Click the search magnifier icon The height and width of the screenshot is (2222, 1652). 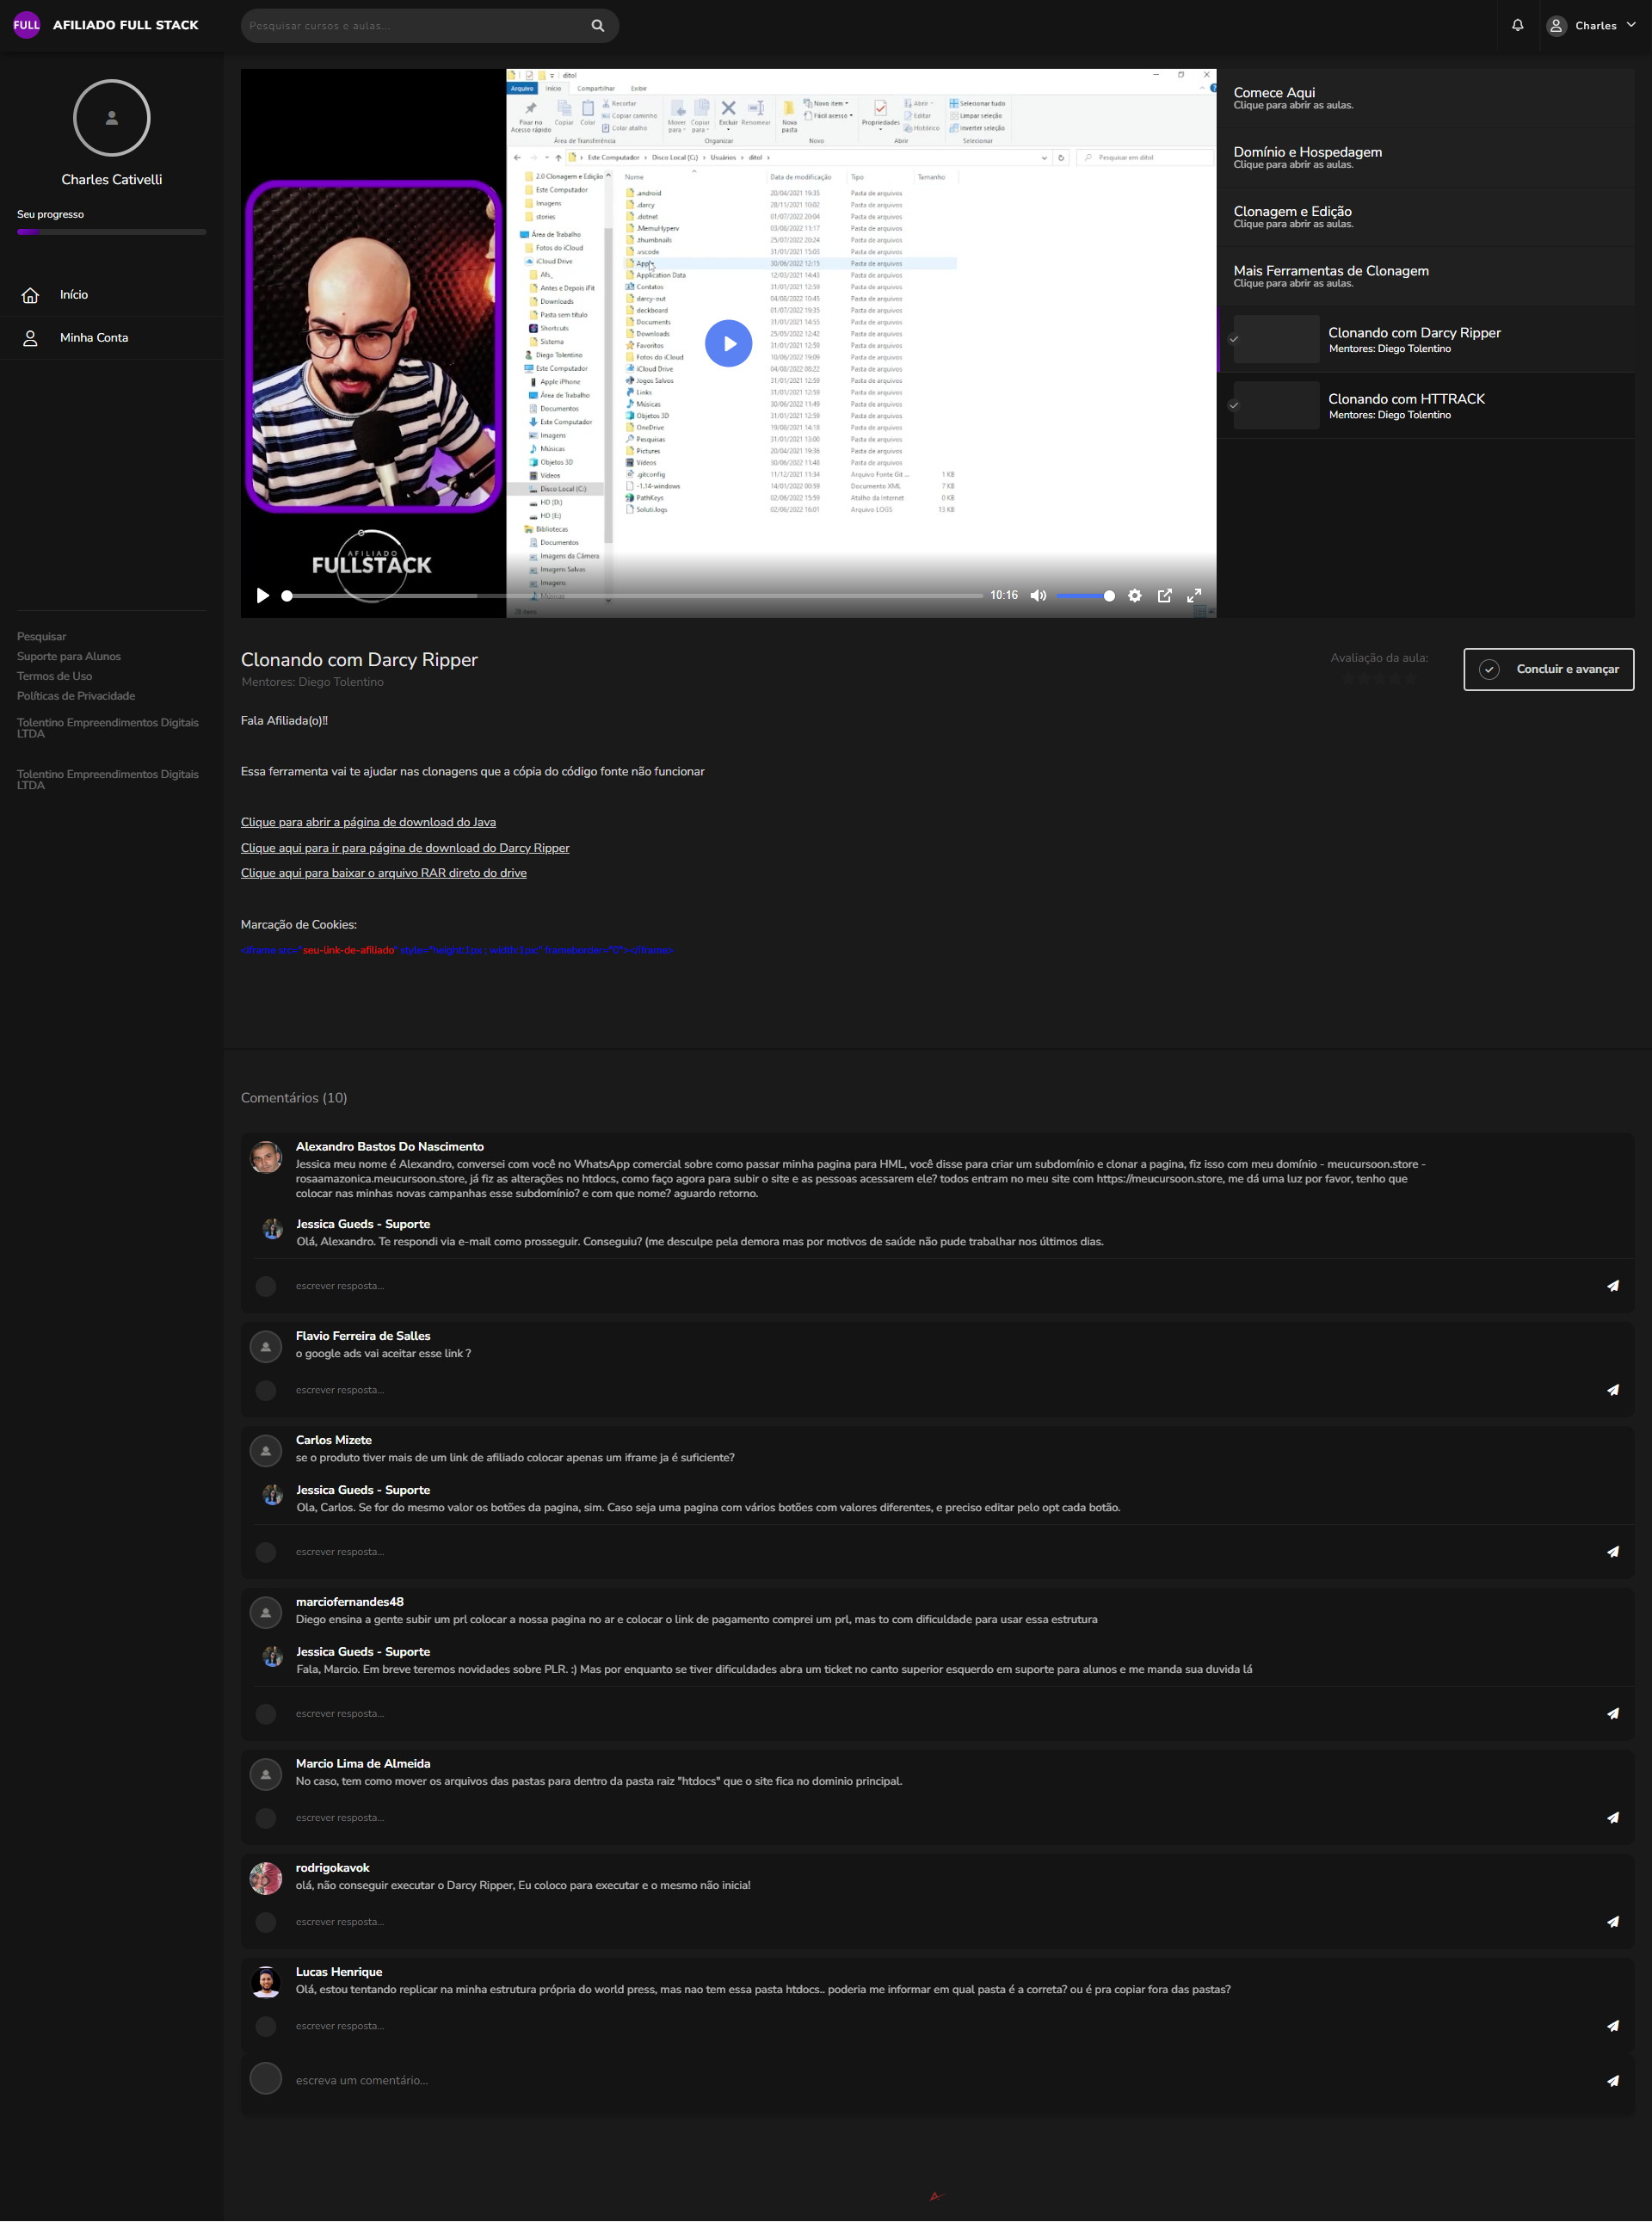pyautogui.click(x=598, y=26)
